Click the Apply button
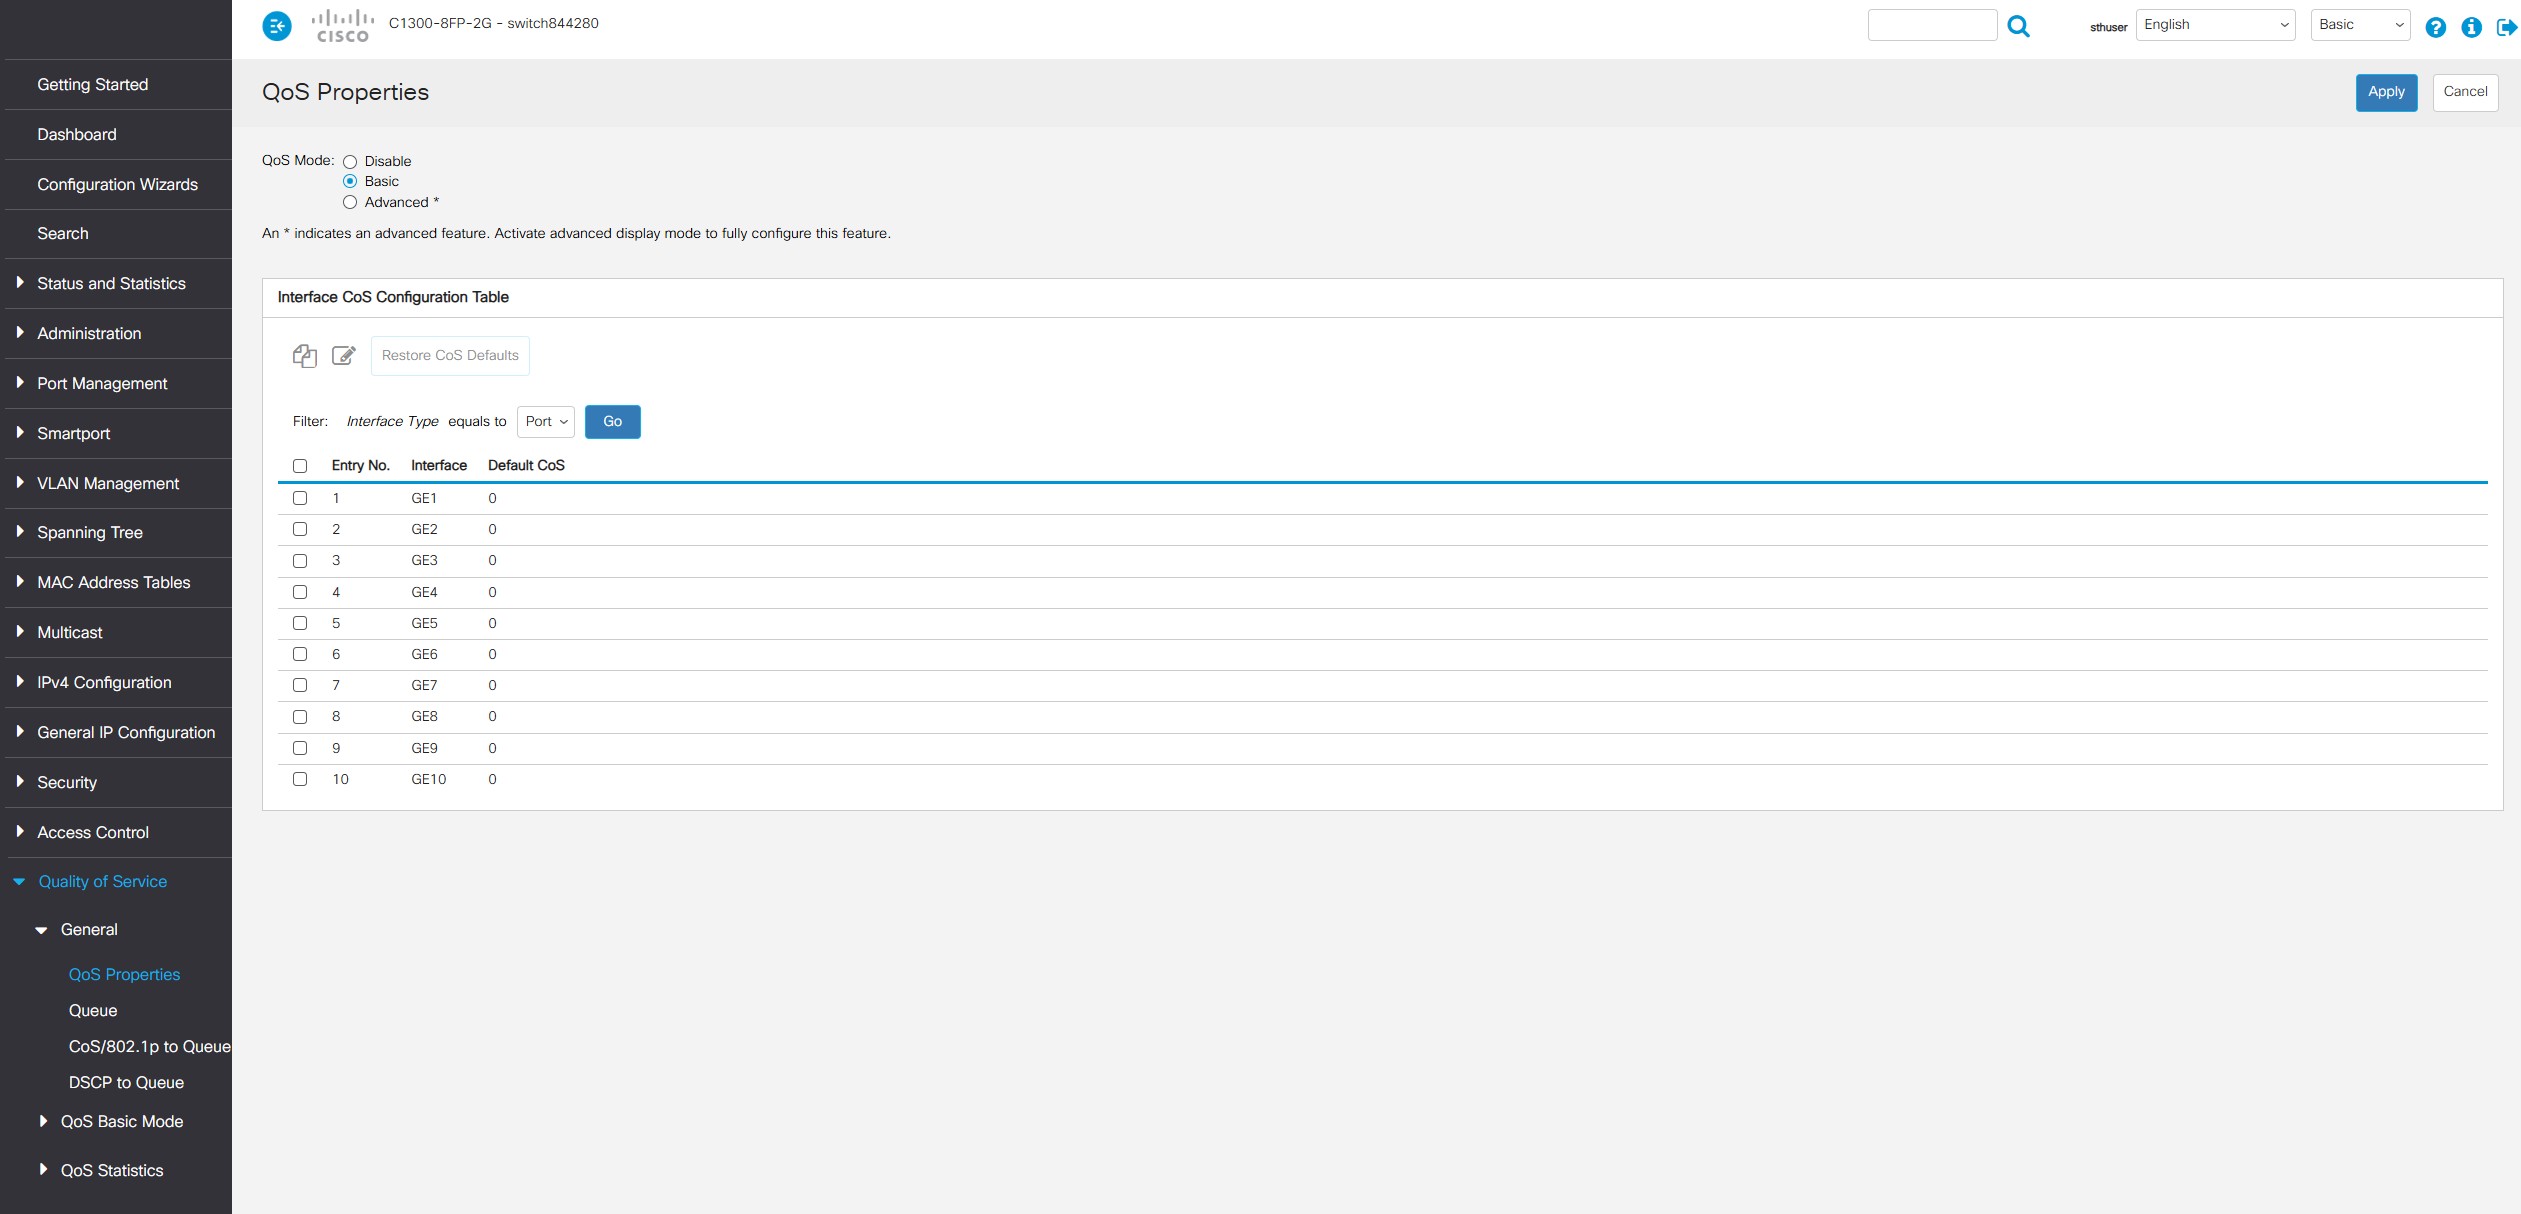This screenshot has height=1214, width=2521. tap(2385, 92)
